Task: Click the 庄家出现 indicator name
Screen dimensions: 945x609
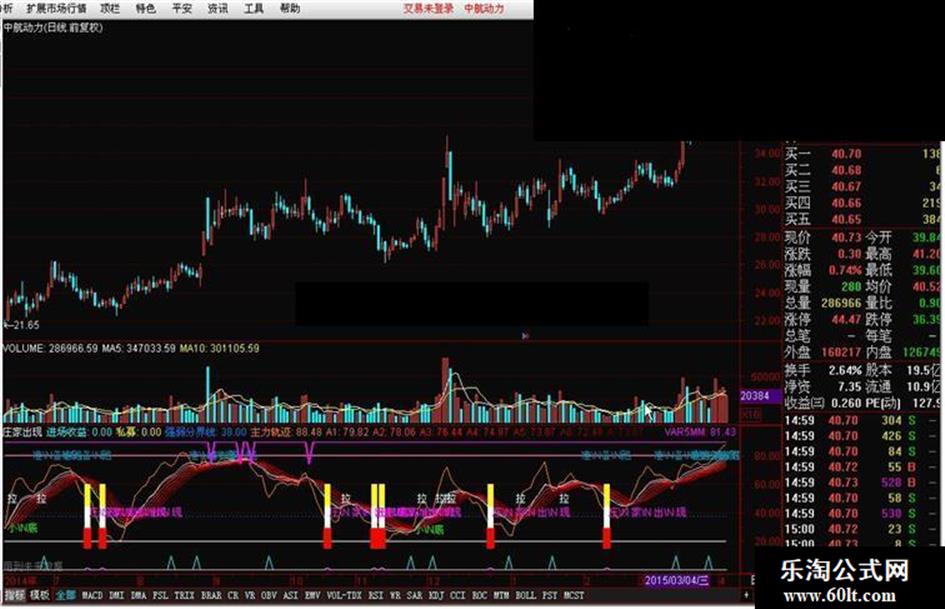Action: tap(23, 432)
